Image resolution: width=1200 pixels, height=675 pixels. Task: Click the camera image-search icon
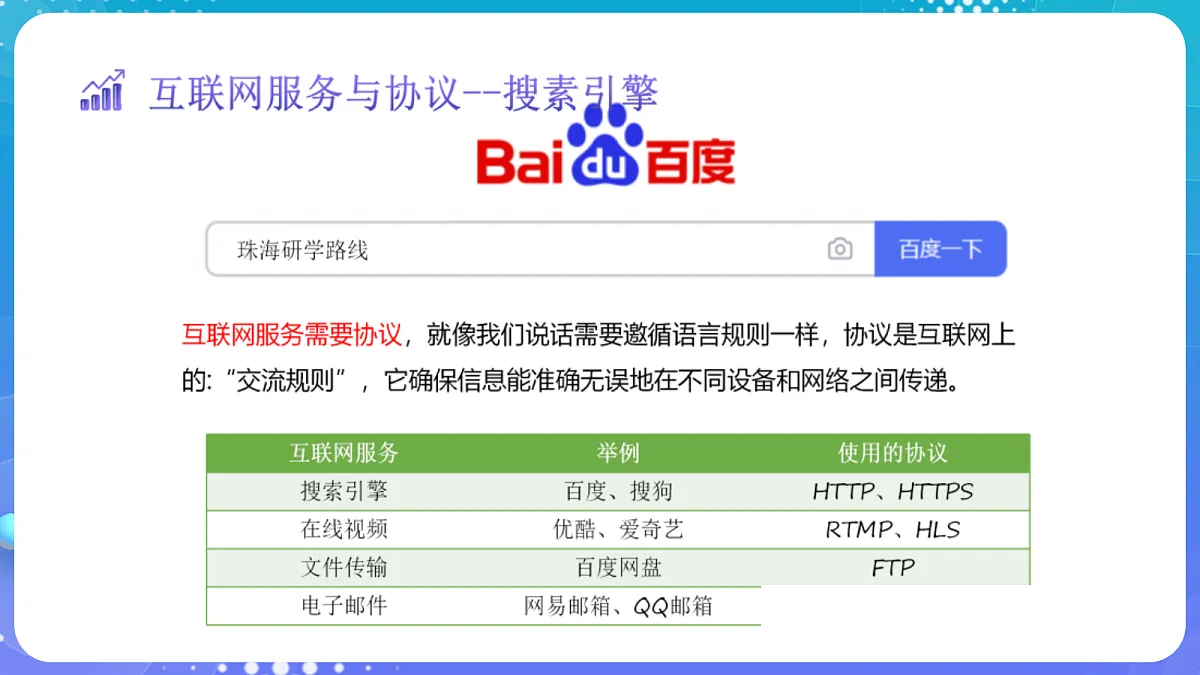click(x=840, y=249)
